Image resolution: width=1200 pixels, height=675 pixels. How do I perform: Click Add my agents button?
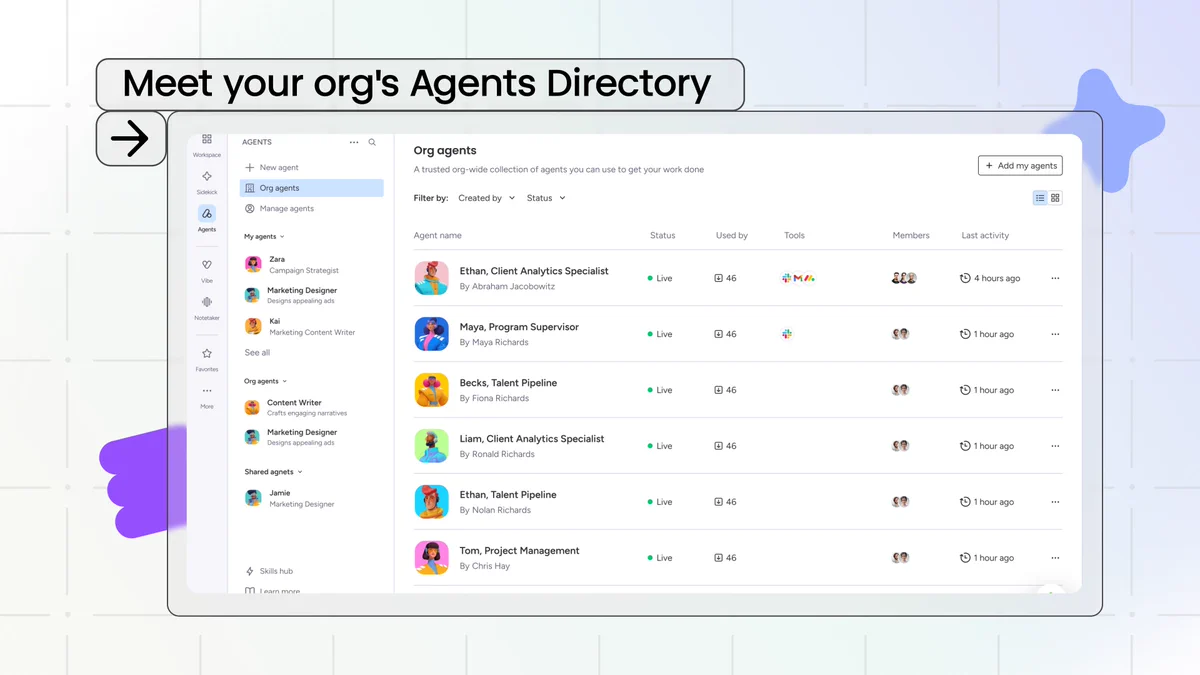1020,166
